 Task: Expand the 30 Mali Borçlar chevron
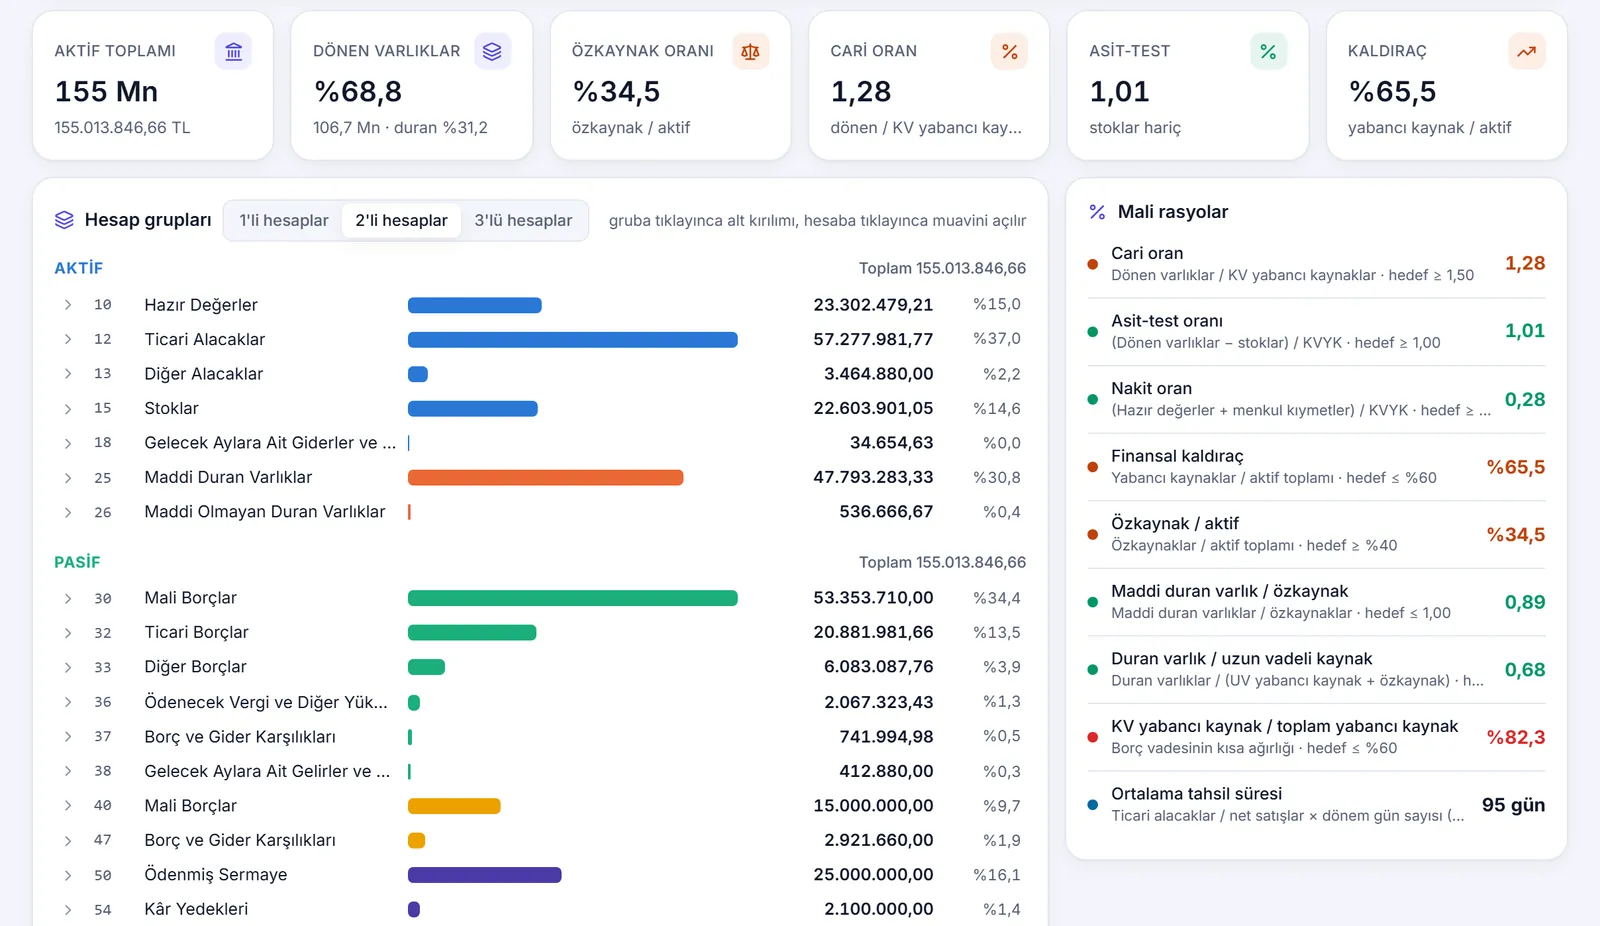(x=68, y=598)
